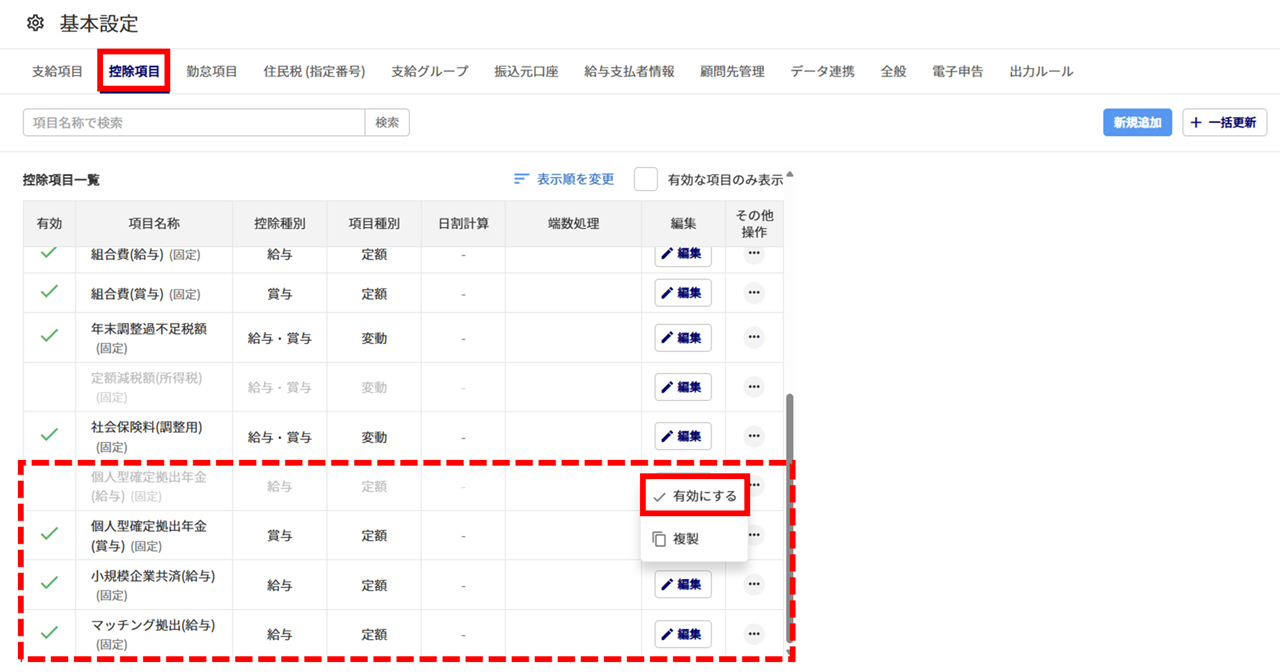Open more options for 年末調整過不足税額 row
This screenshot has width=1280, height=672.
[754, 337]
